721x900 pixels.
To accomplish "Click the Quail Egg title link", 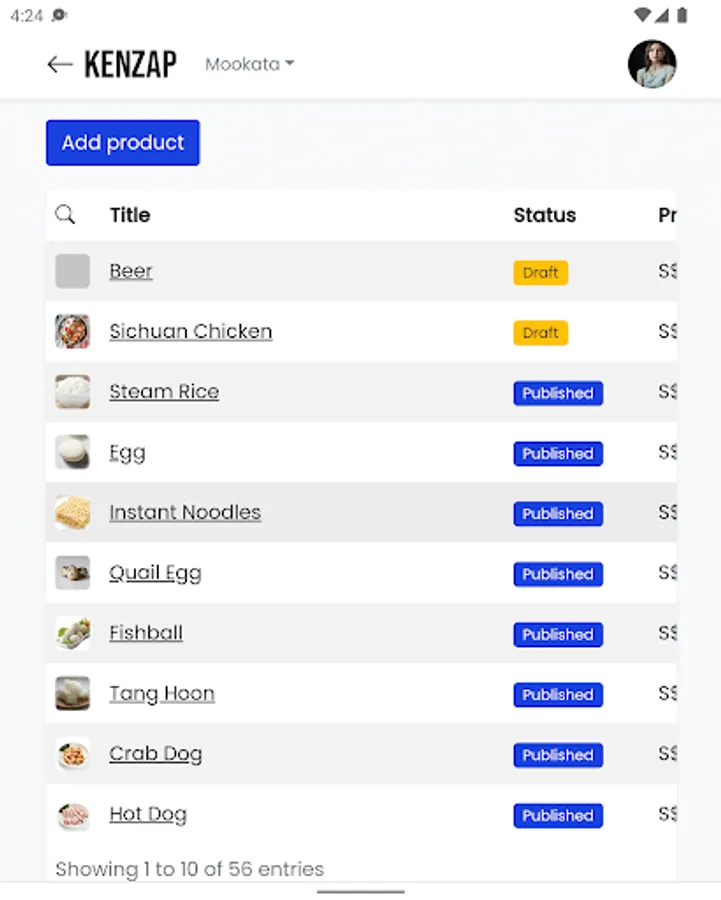I will pyautogui.click(x=155, y=573).
